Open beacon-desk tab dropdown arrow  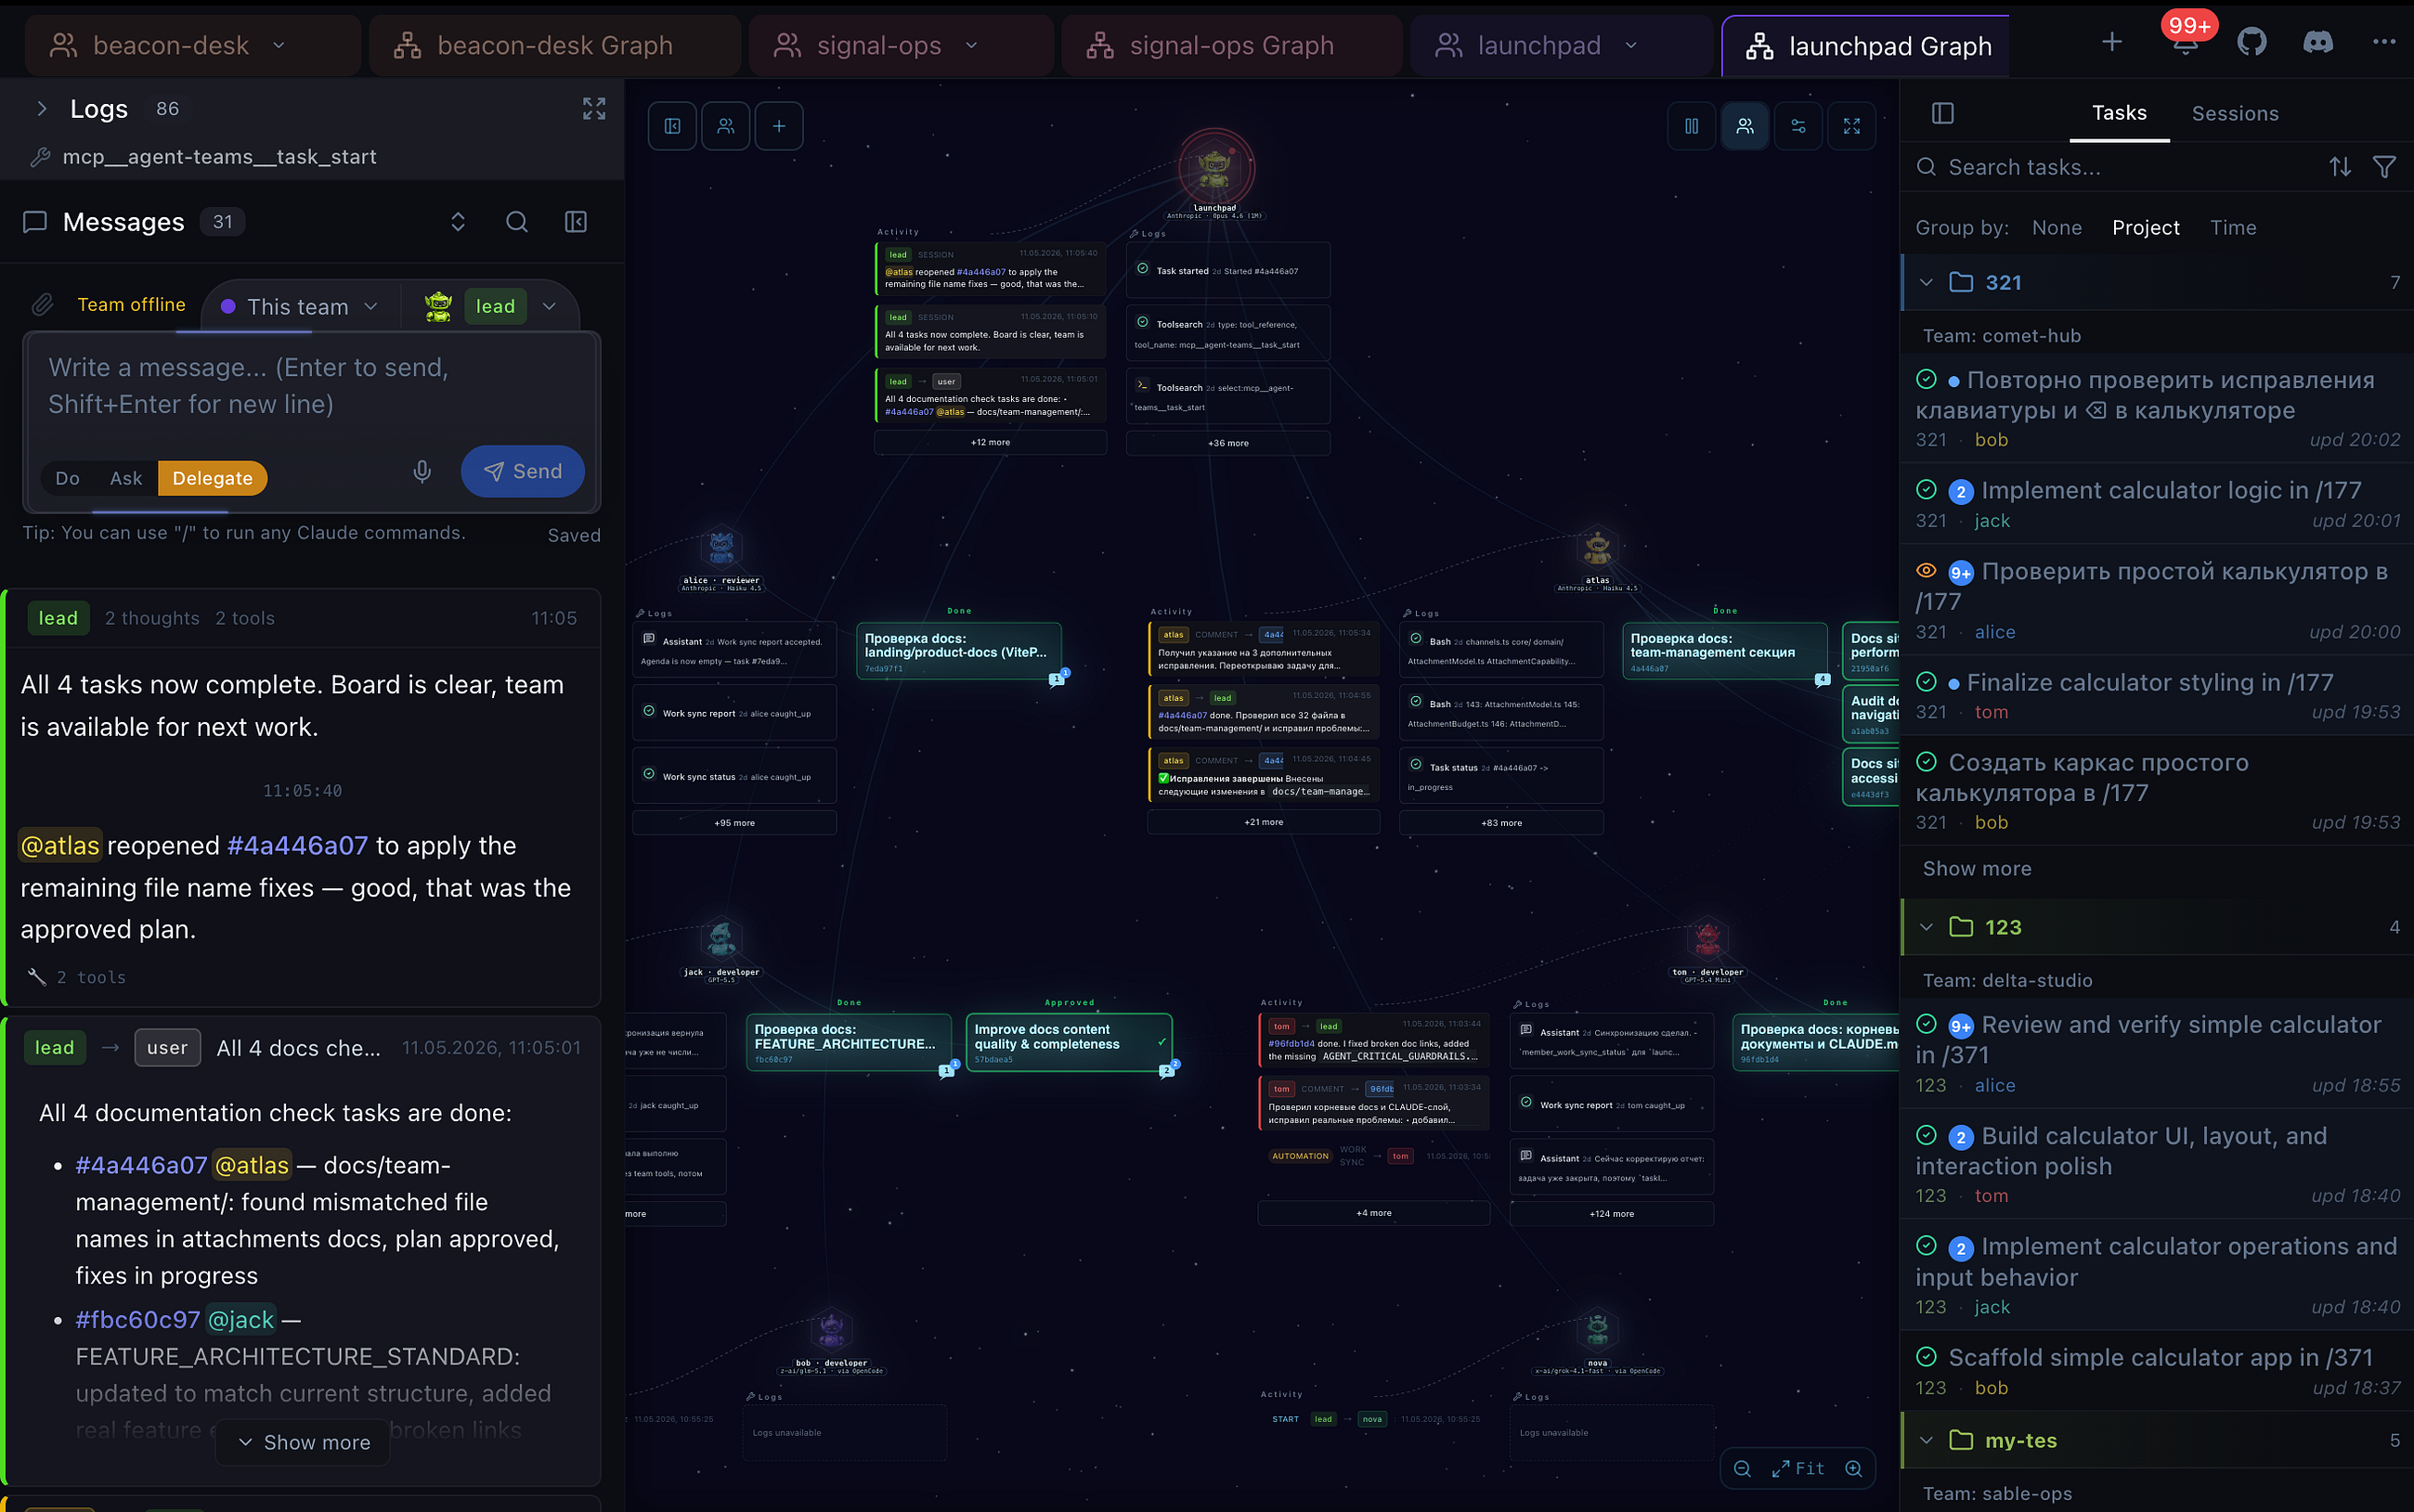click(x=279, y=46)
